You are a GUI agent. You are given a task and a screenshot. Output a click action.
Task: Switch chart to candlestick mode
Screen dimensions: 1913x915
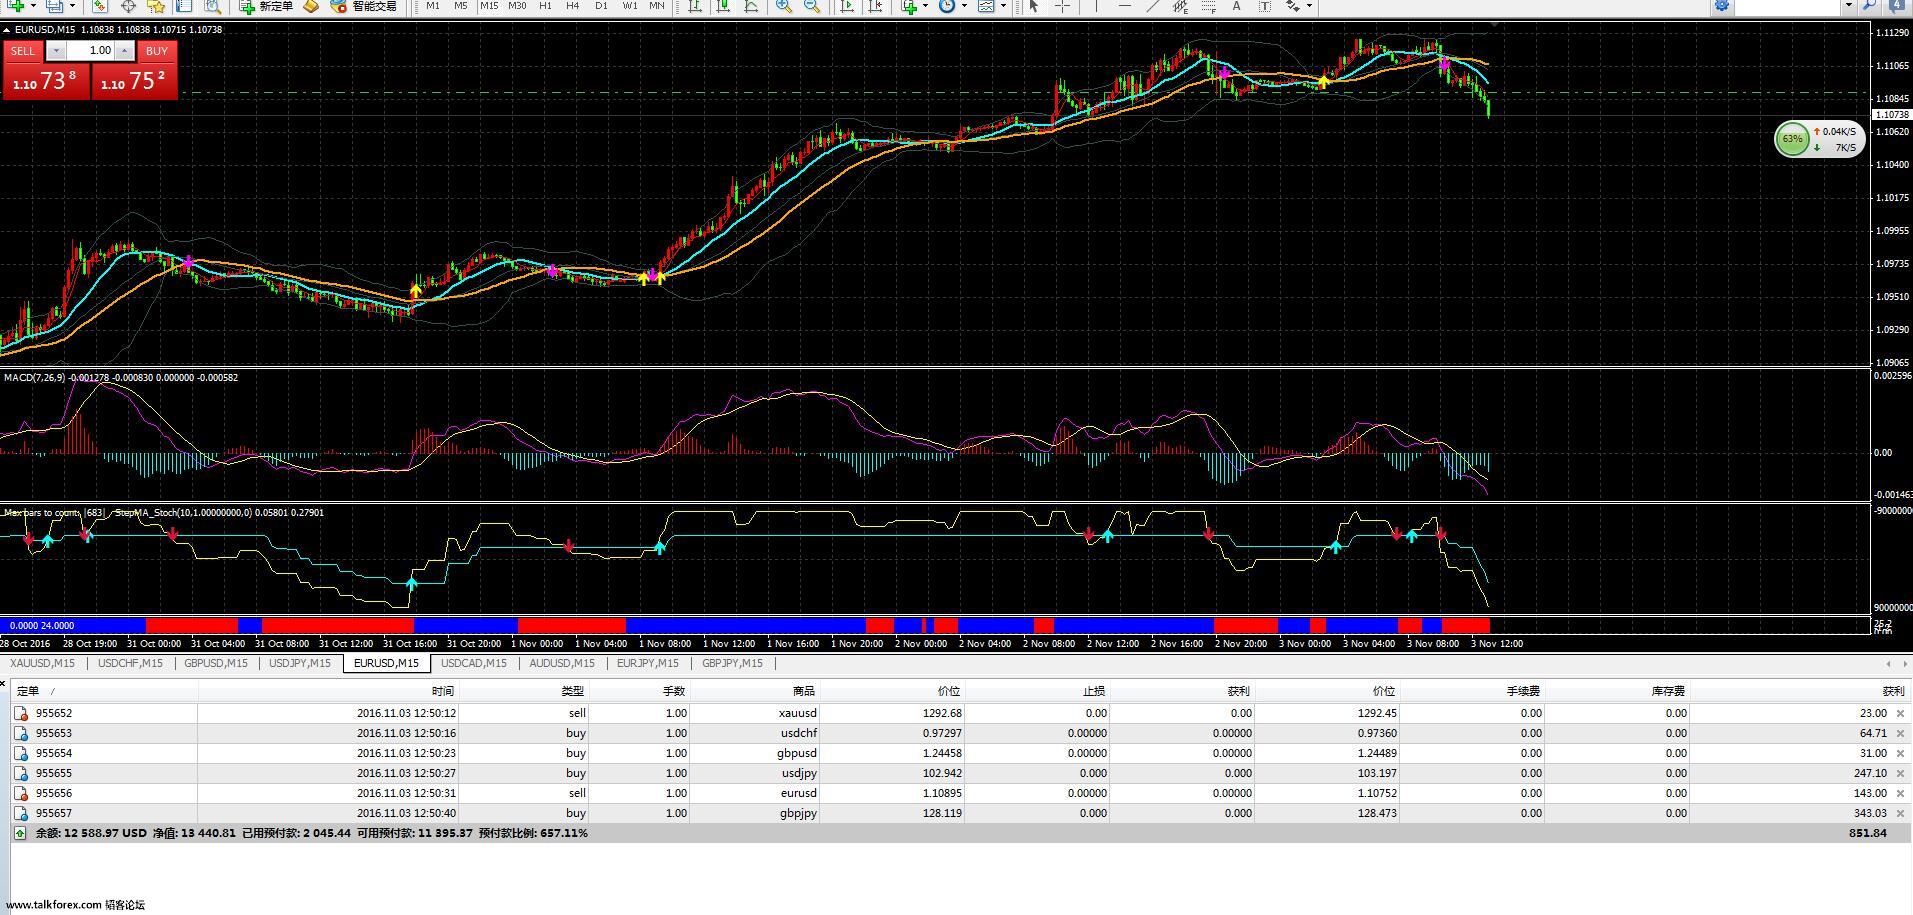point(722,5)
